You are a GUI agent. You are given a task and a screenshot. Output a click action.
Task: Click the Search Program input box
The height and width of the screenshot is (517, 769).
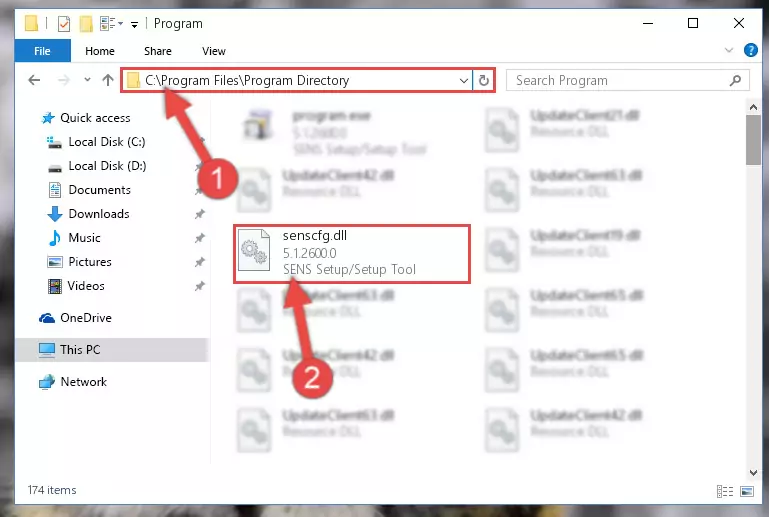click(618, 80)
